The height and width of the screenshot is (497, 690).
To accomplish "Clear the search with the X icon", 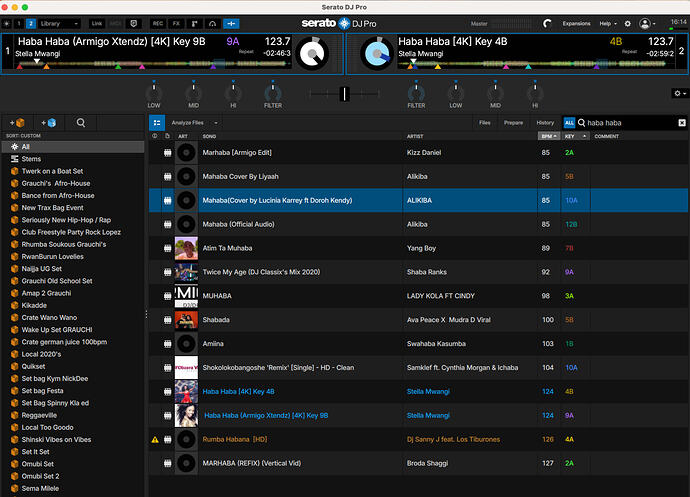I will (x=682, y=123).
